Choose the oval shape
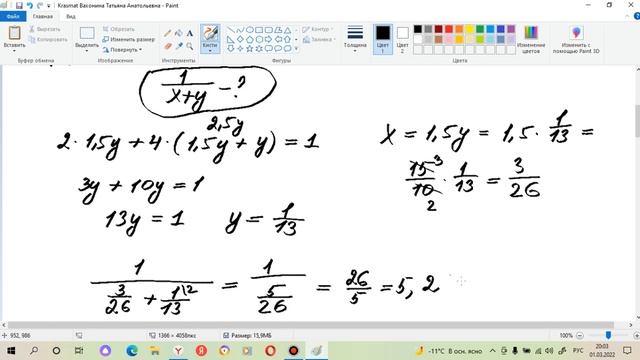 (x=249, y=30)
